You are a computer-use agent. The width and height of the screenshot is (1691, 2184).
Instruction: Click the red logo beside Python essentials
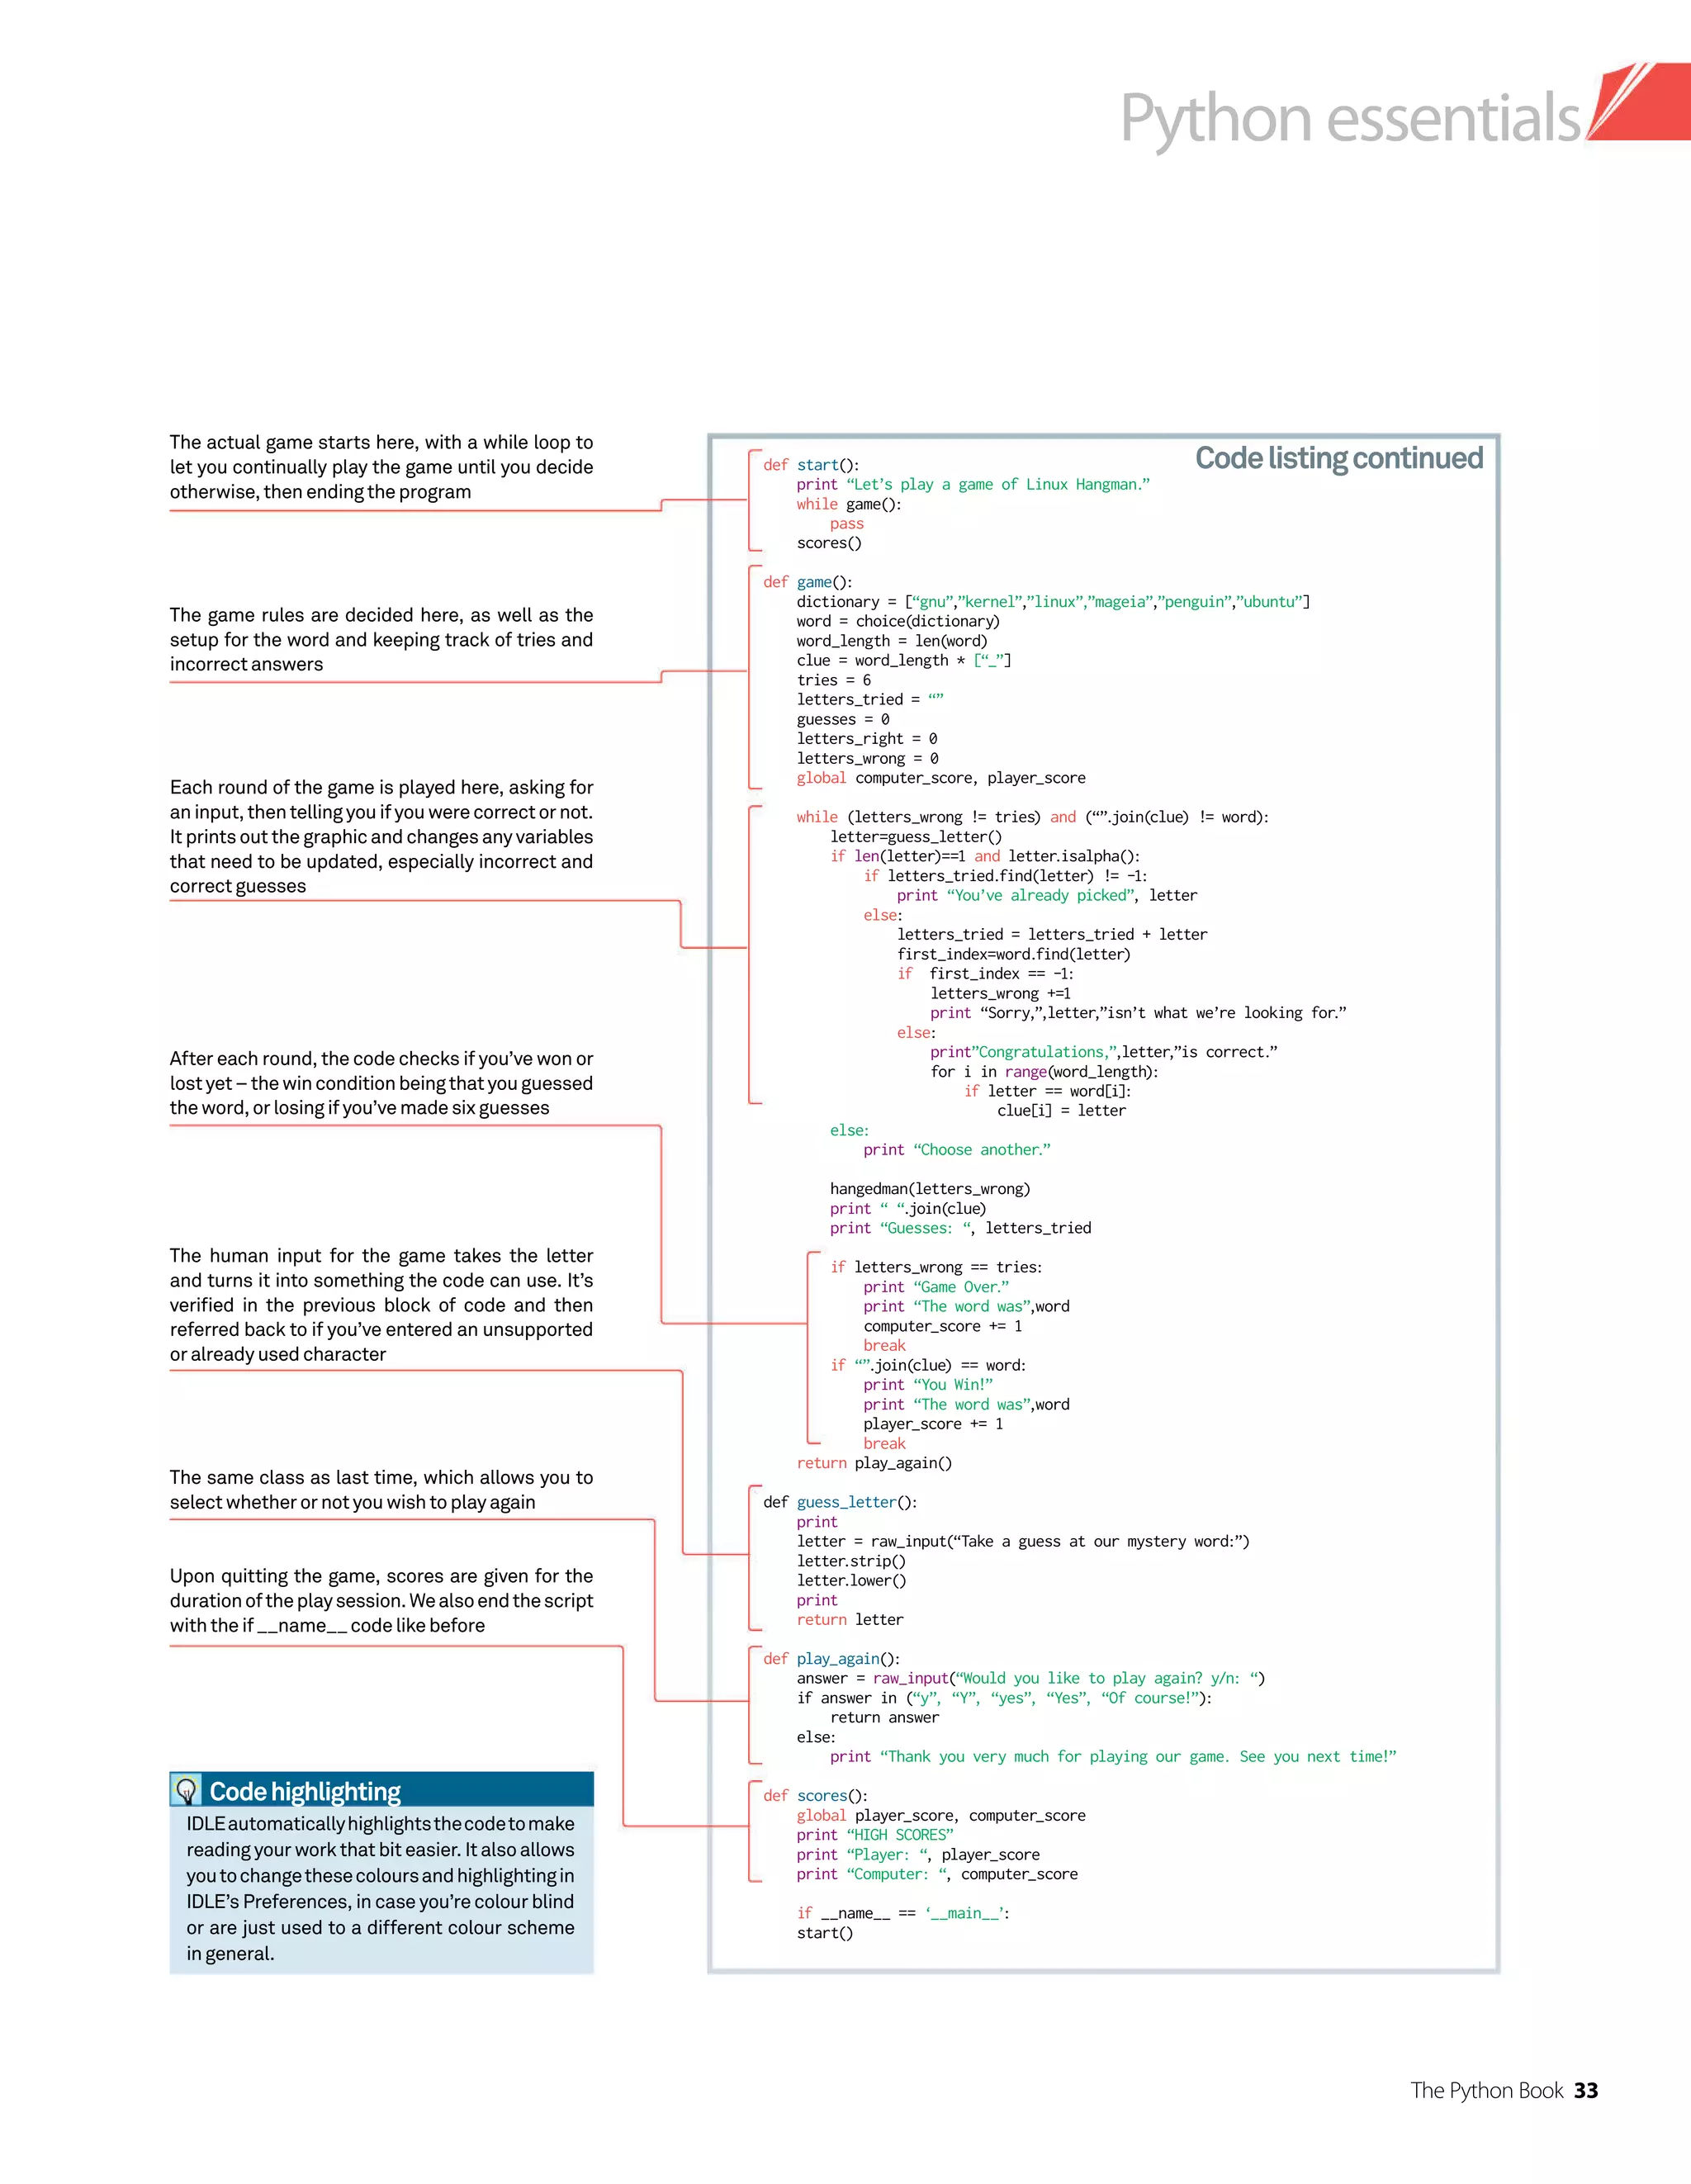coord(1639,101)
